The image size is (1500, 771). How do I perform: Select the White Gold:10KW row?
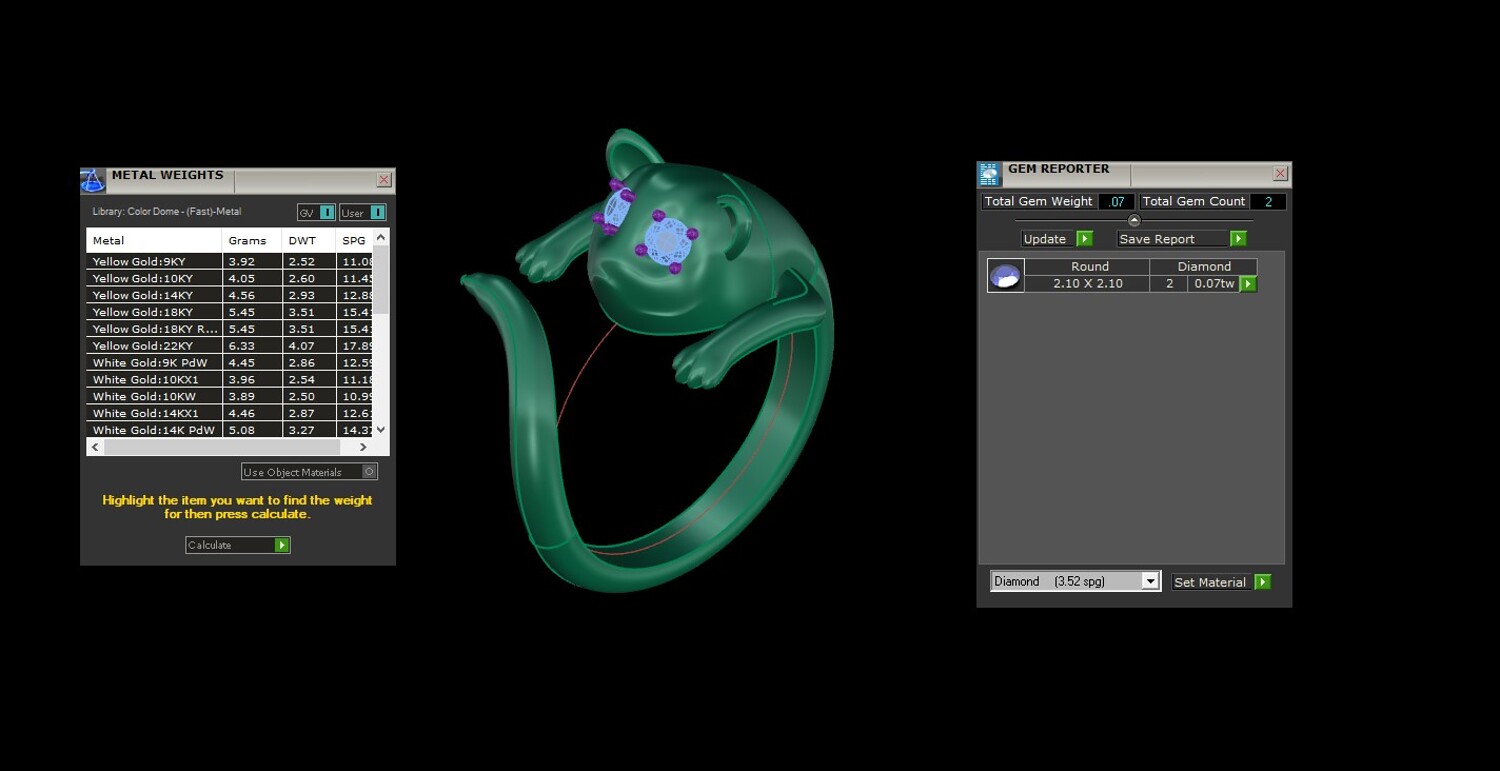[x=230, y=397]
